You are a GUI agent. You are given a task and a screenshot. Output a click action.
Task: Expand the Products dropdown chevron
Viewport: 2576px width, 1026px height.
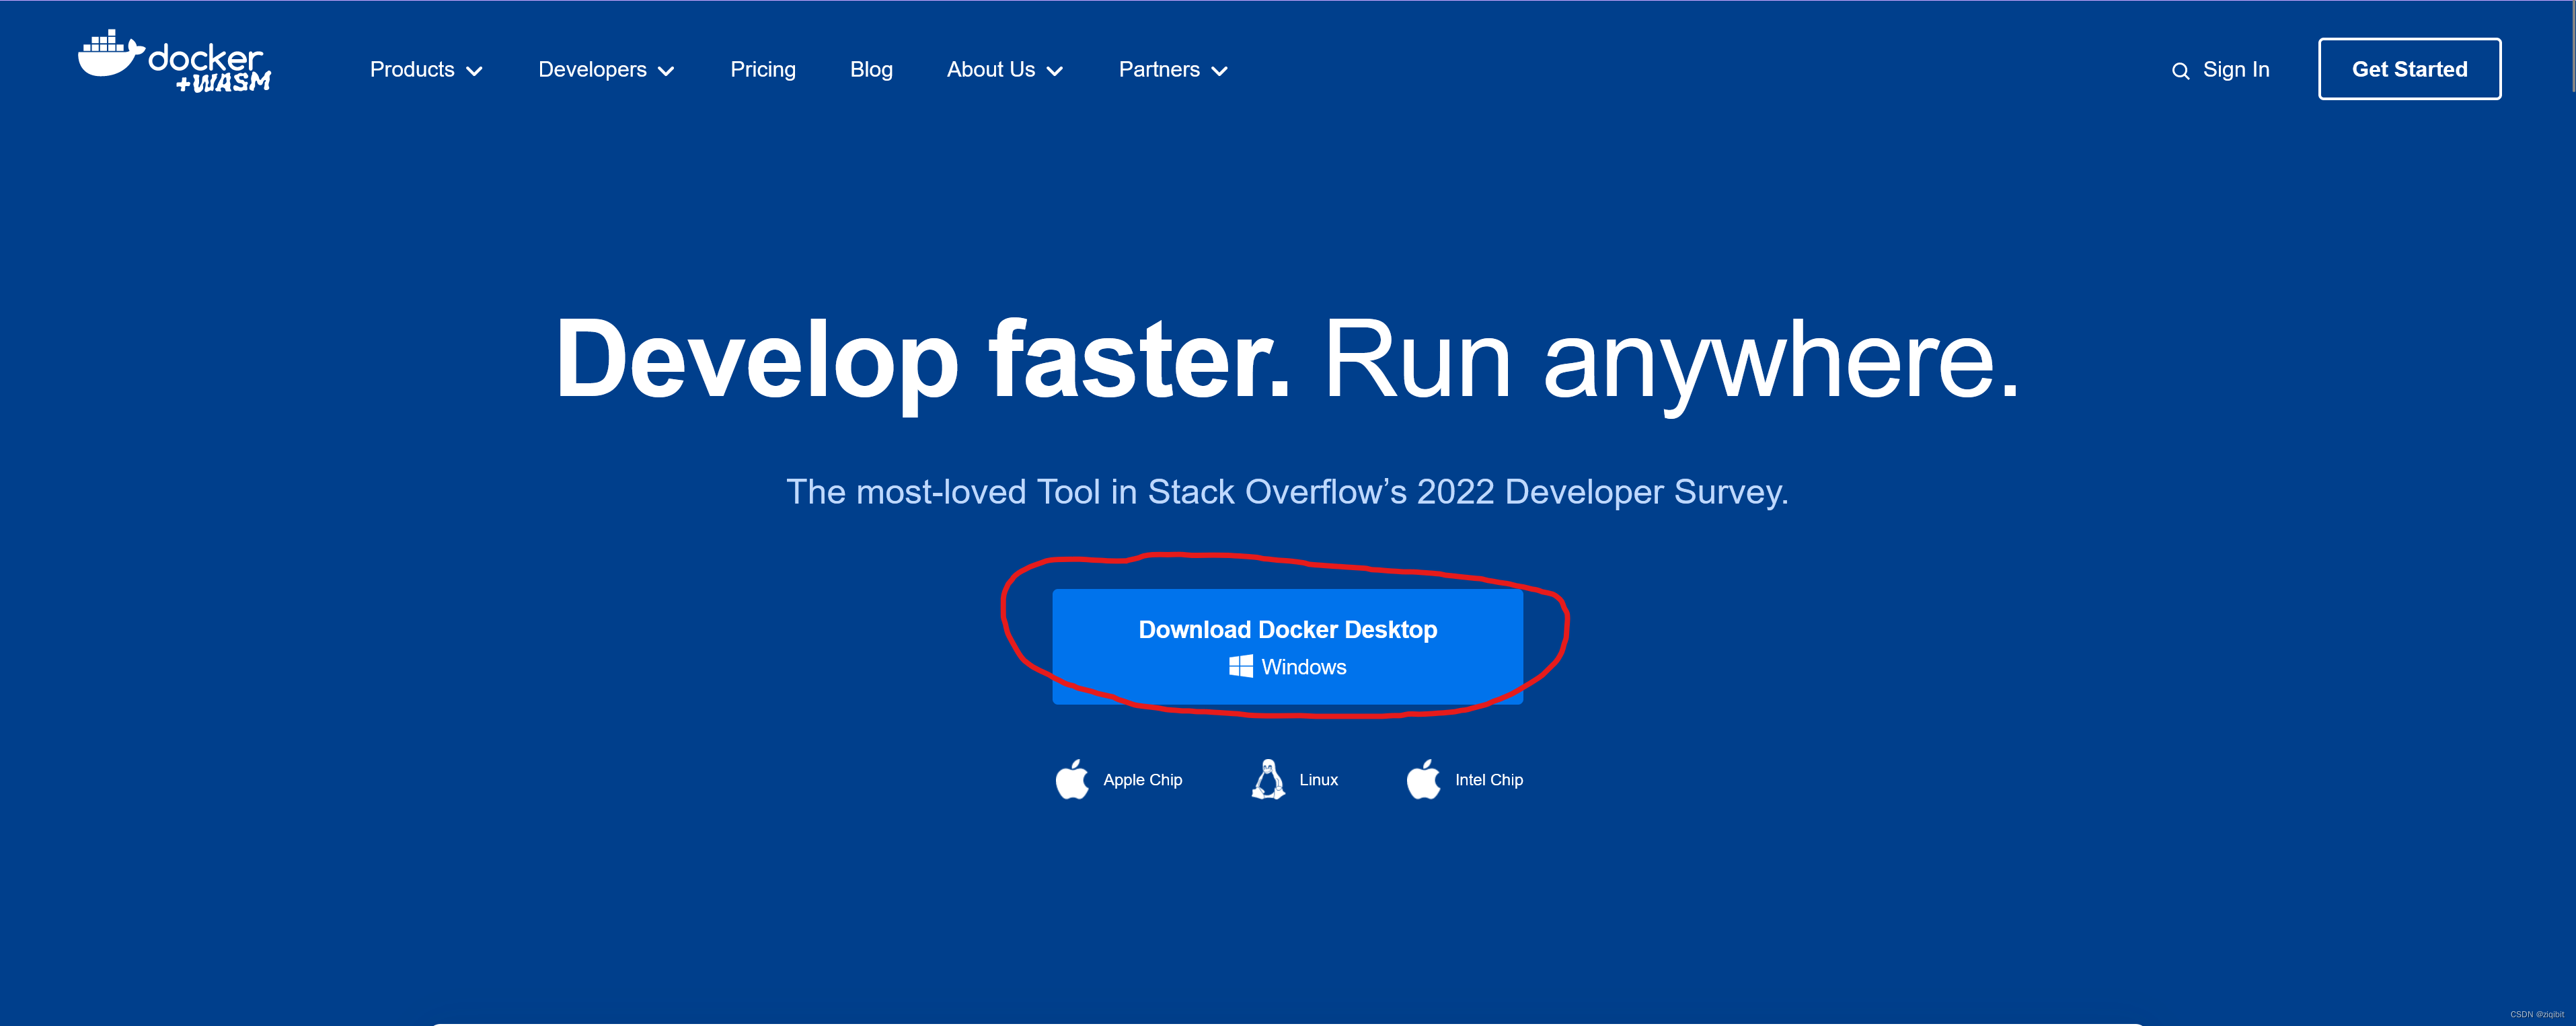coord(475,71)
